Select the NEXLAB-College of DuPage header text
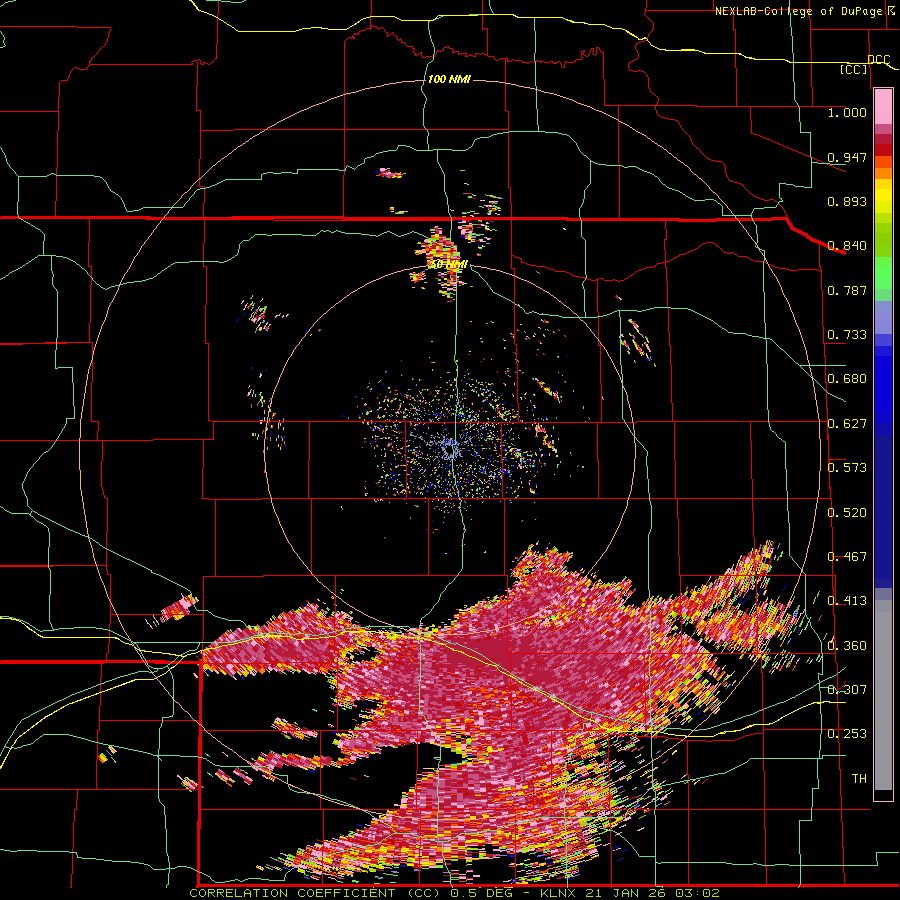This screenshot has width=900, height=900. tap(798, 11)
